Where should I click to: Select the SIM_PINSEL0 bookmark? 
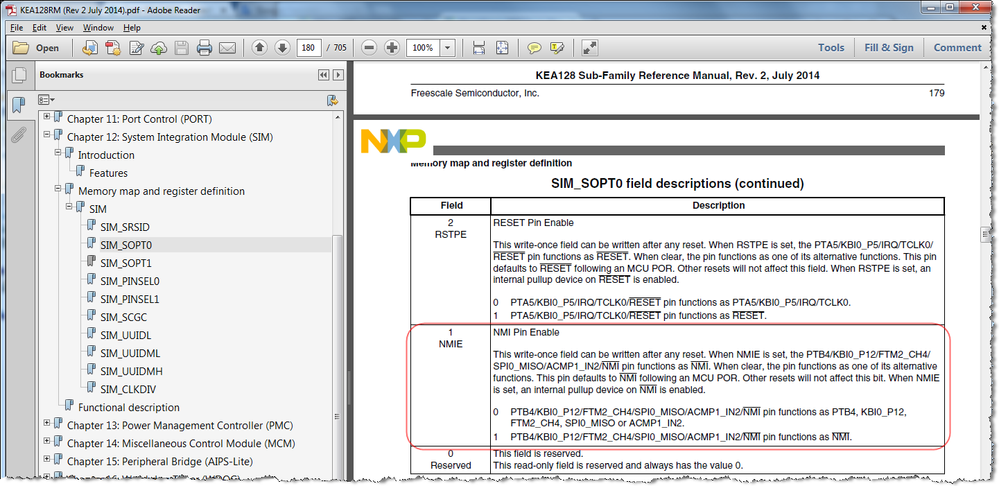(130, 281)
